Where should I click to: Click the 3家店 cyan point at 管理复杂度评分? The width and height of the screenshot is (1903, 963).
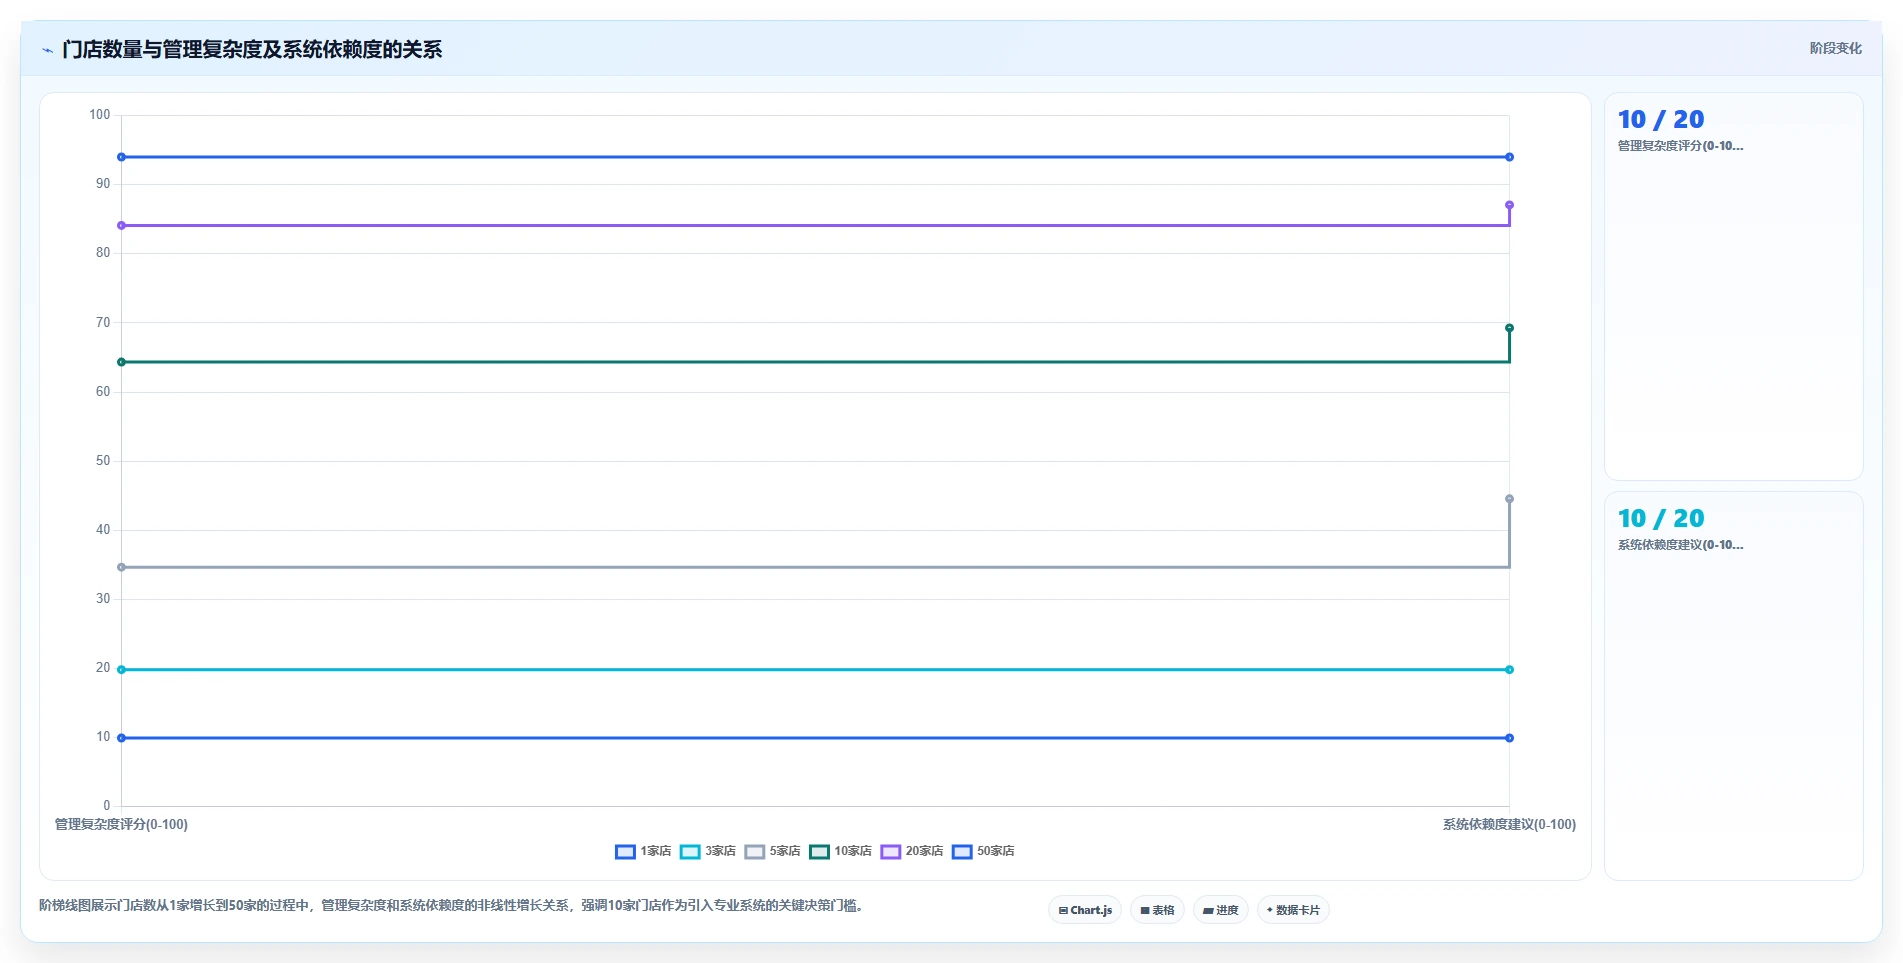[122, 670]
